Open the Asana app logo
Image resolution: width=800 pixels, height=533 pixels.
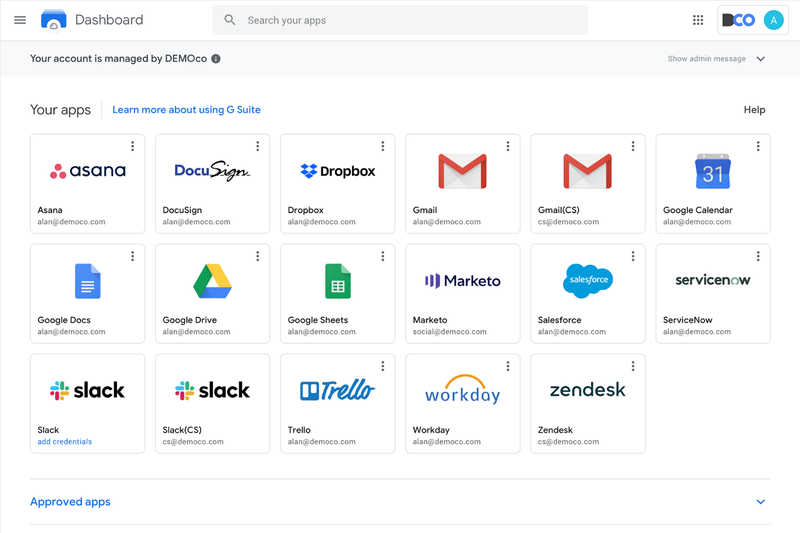click(x=88, y=171)
